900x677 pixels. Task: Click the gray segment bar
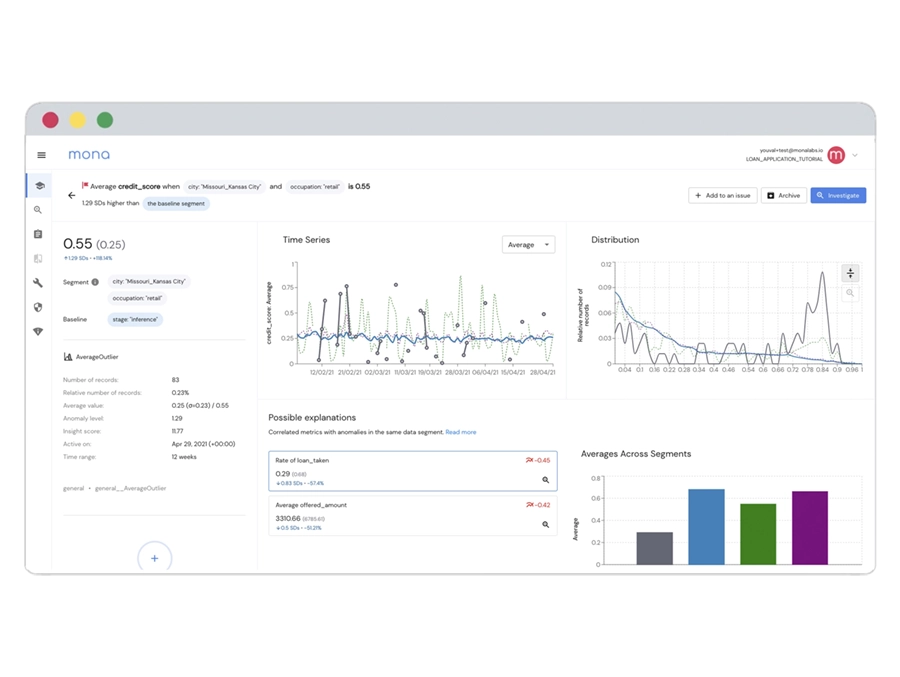[x=654, y=548]
